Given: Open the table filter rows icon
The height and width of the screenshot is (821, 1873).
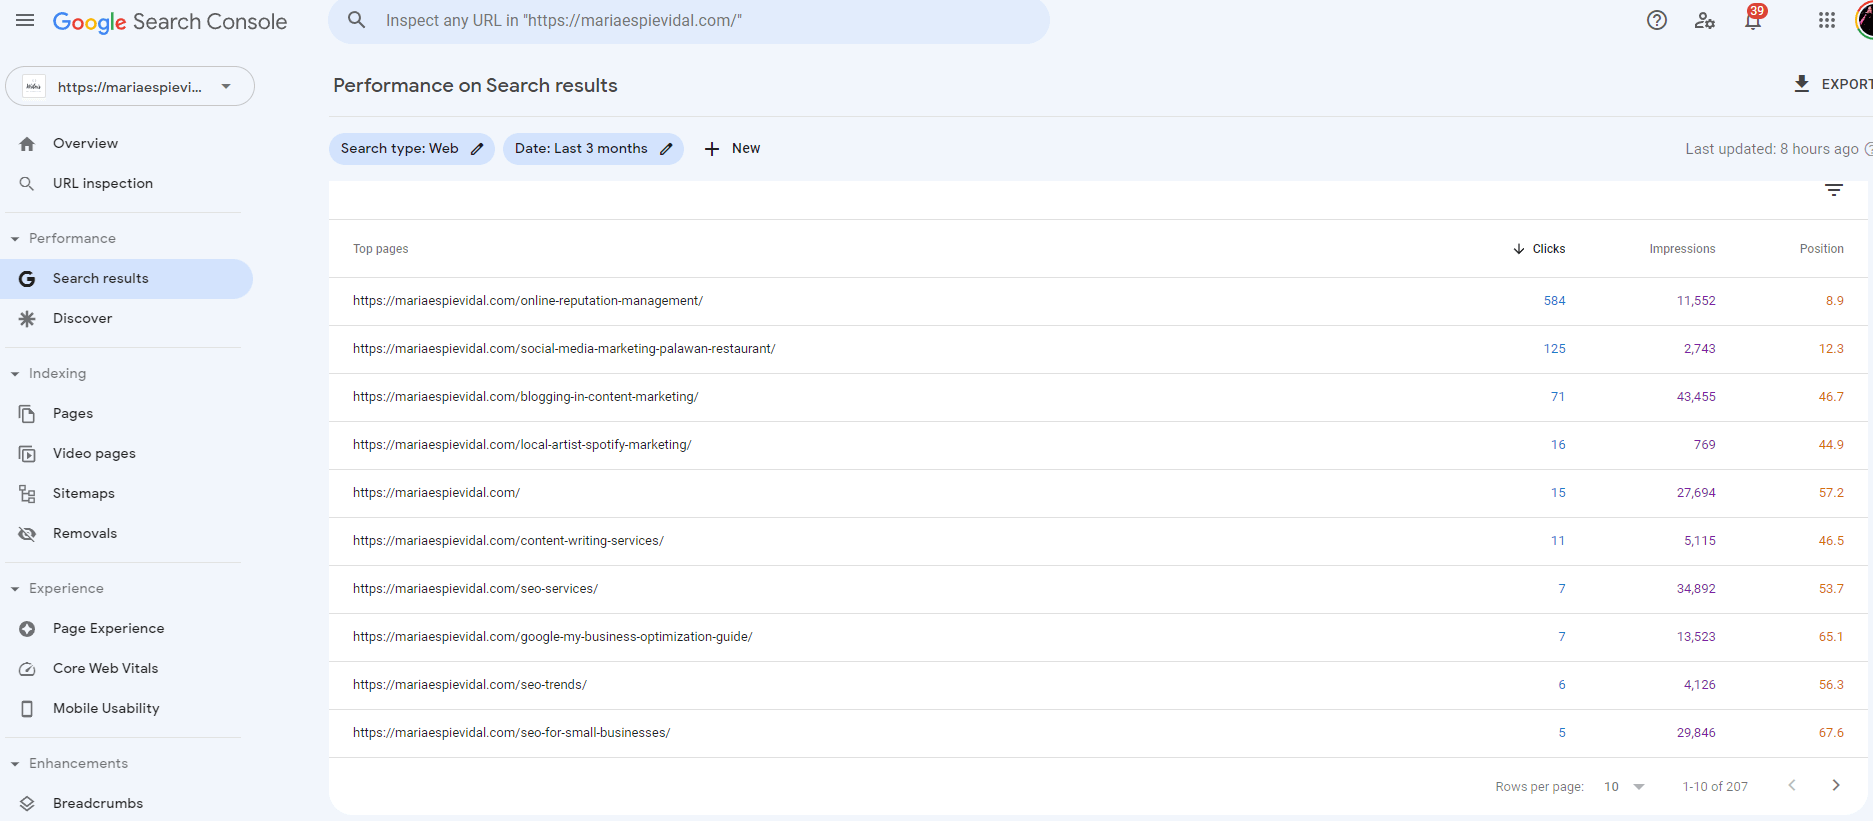Looking at the screenshot, I should click(x=1834, y=190).
